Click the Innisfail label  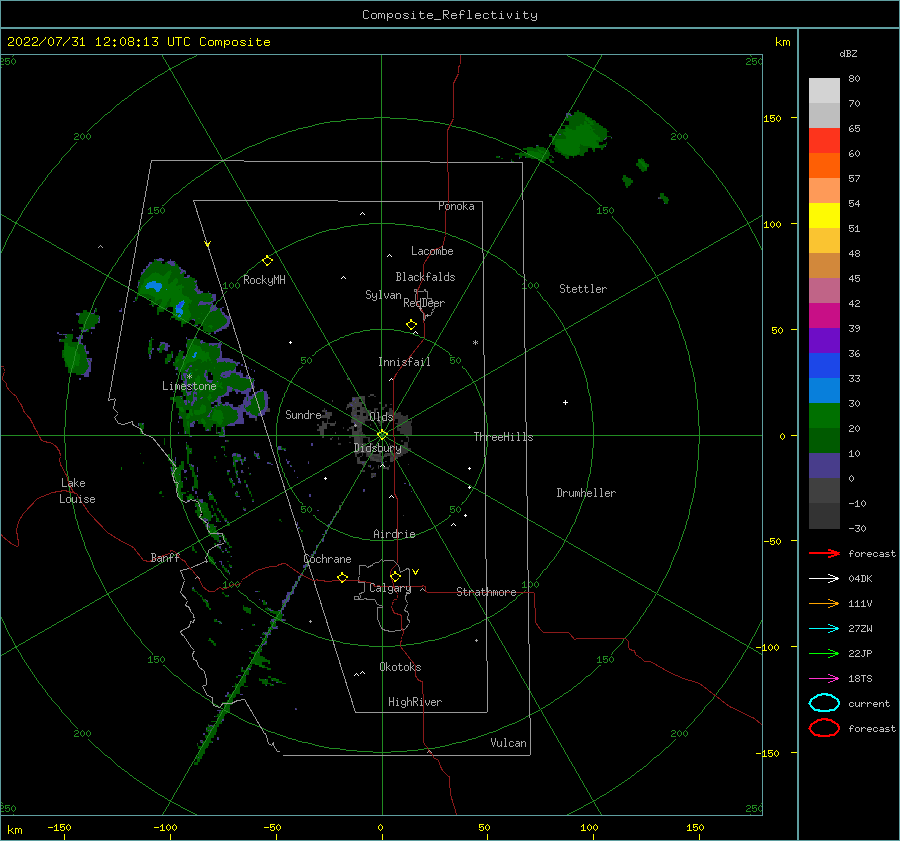[404, 362]
